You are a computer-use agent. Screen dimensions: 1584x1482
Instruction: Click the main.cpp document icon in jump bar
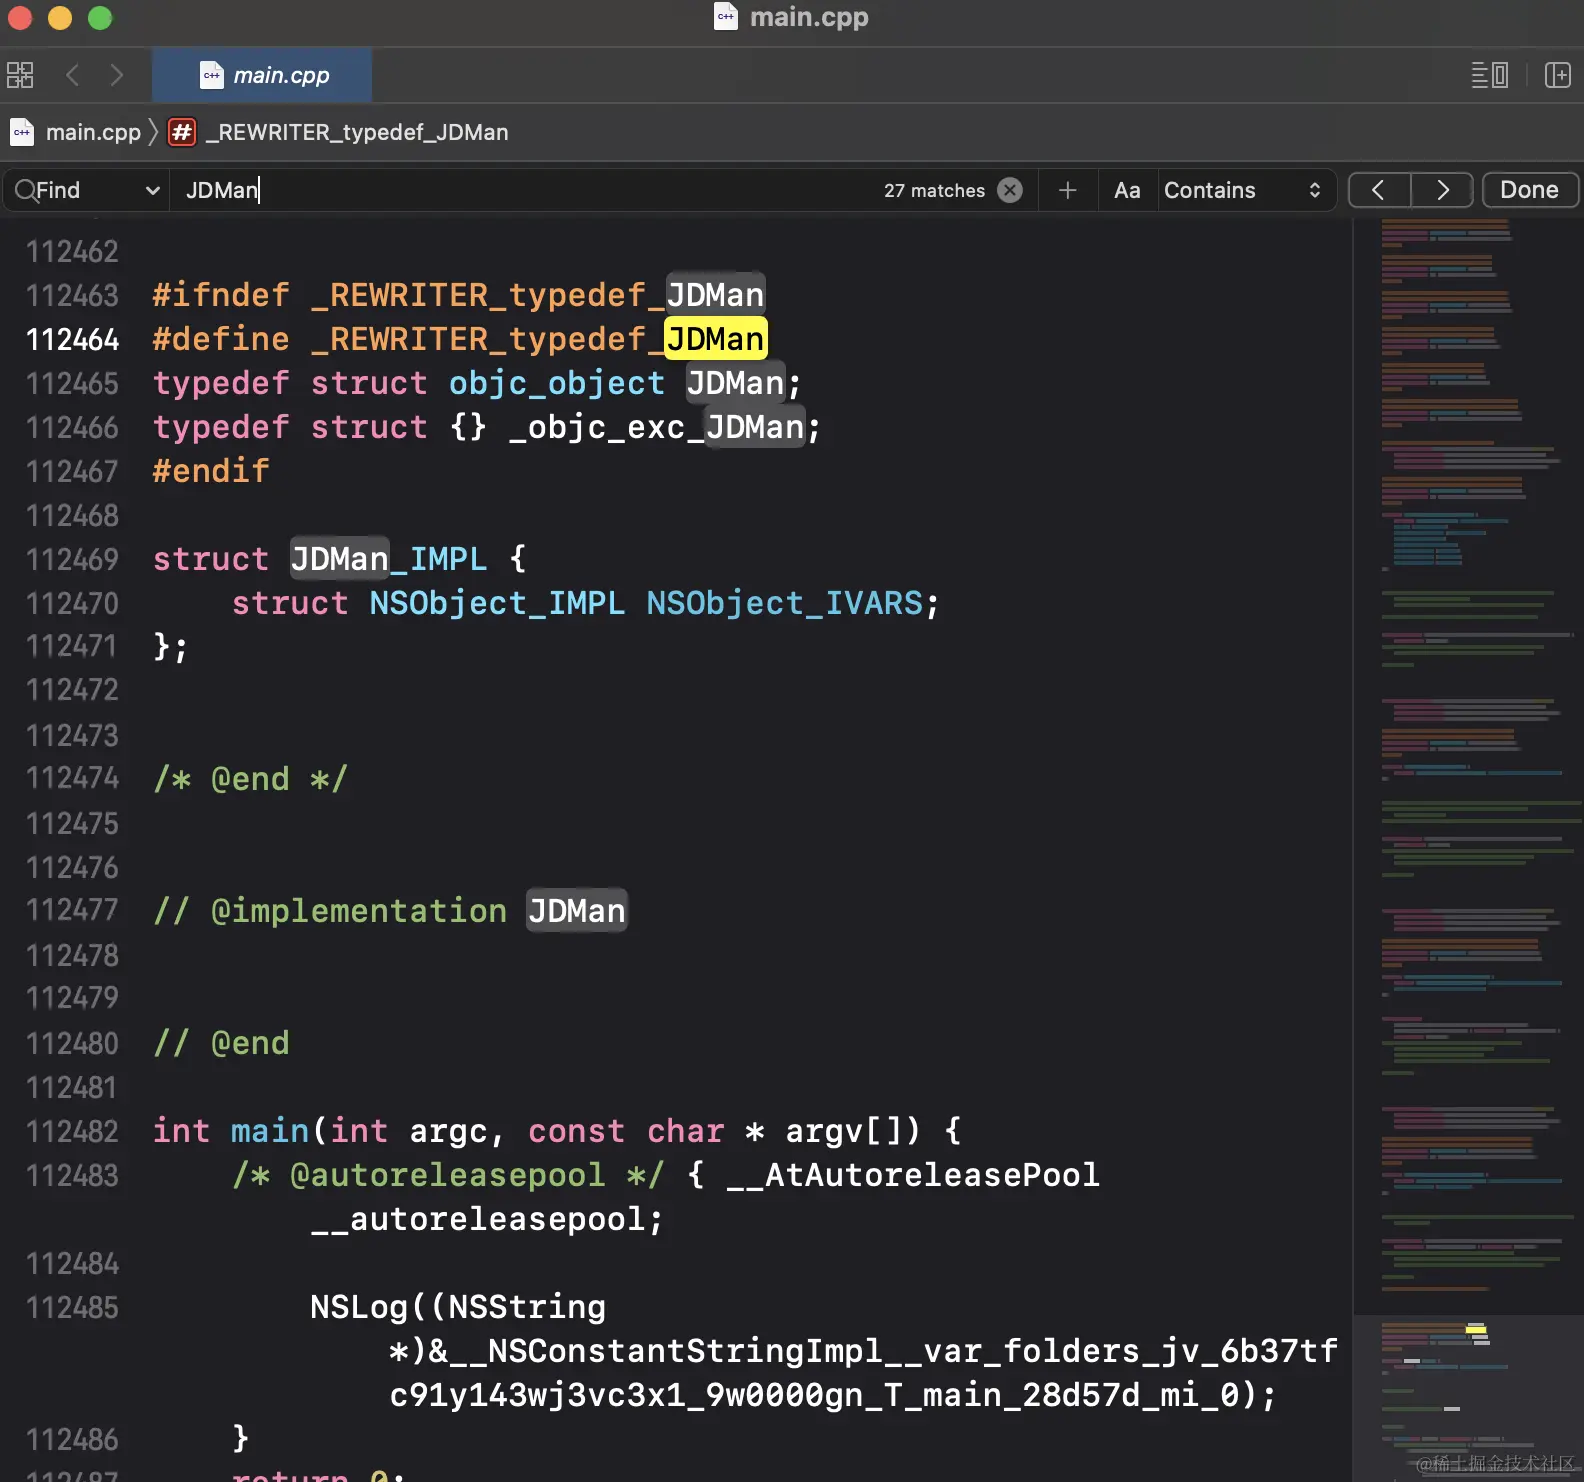tap(22, 132)
